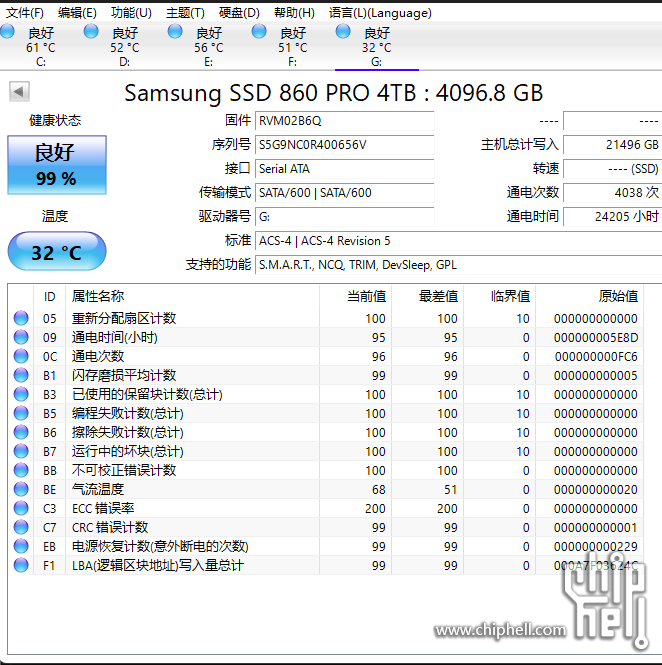Viewport: 662px width, 665px height.
Task: Click the 当前值 column header
Action: click(355, 296)
